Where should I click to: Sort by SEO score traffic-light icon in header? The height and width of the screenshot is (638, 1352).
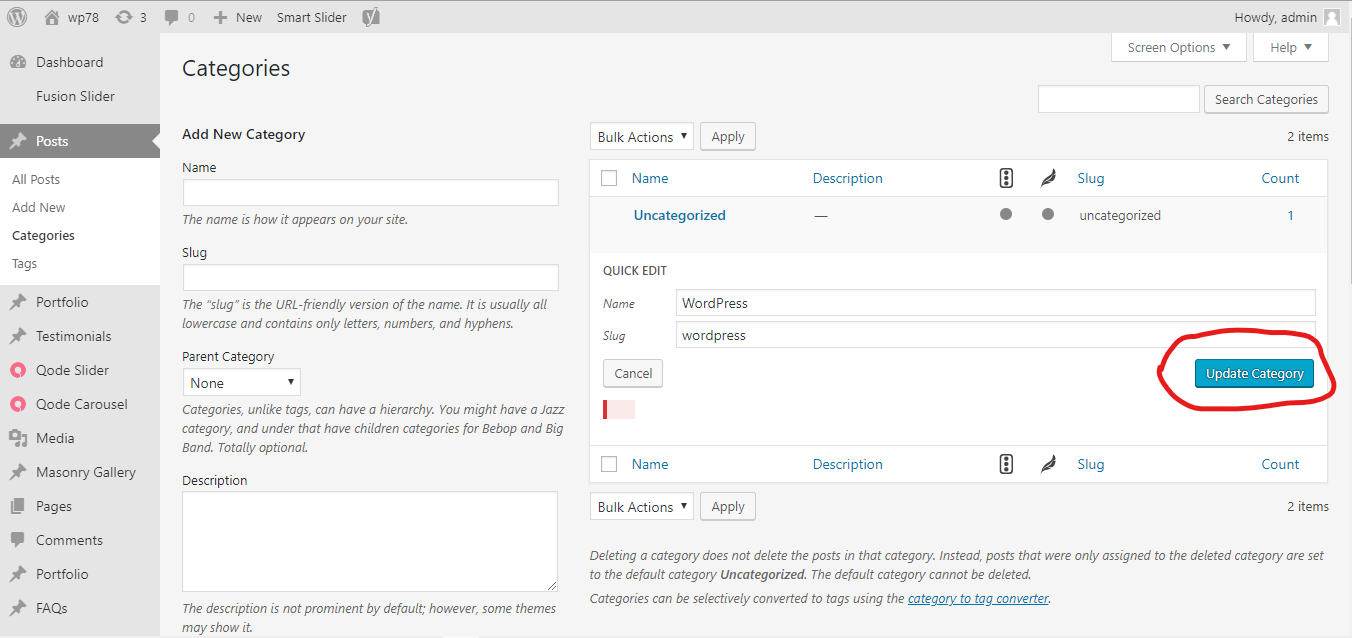[1006, 178]
